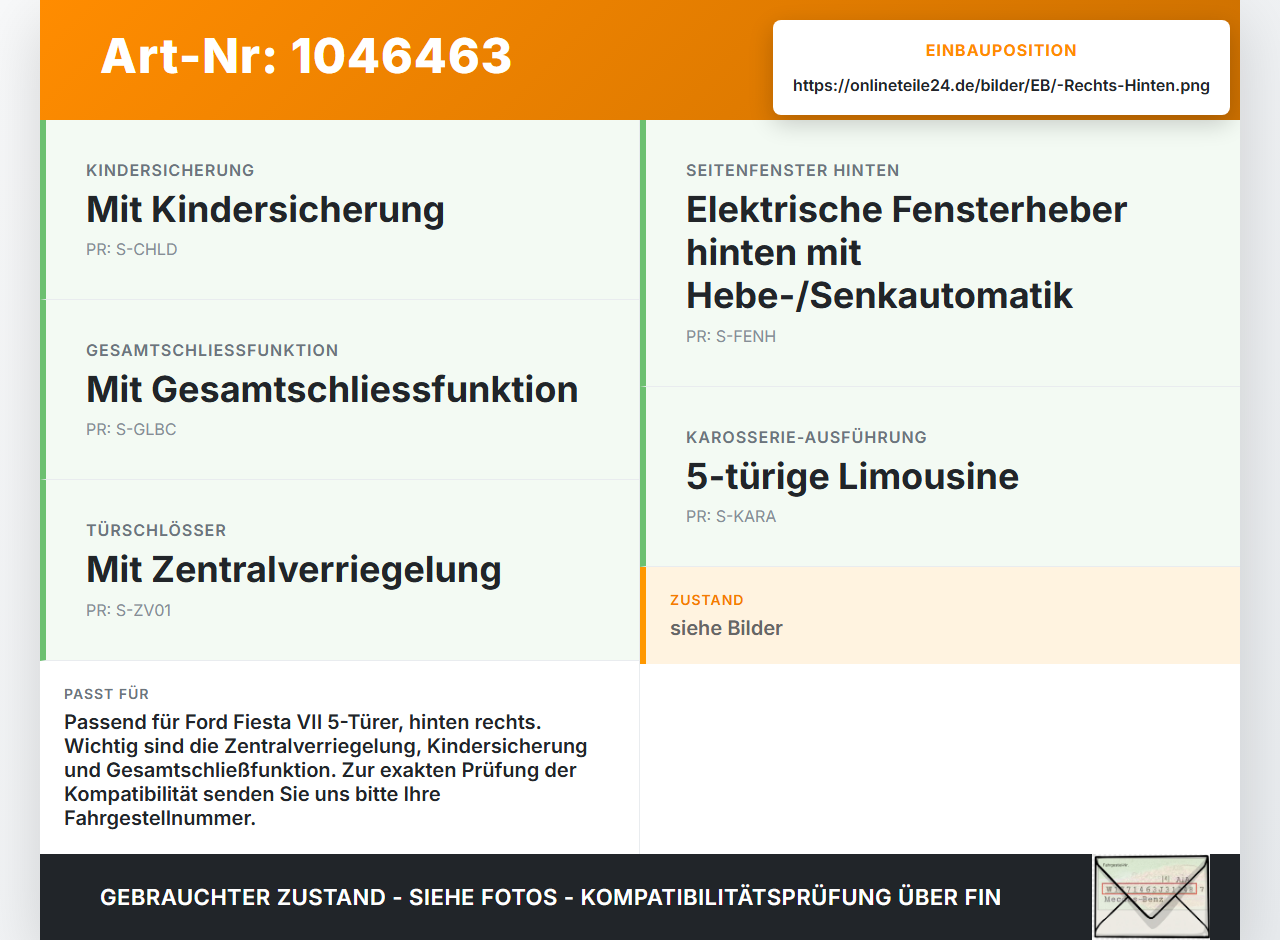Viewport: 1280px width, 940px height.
Task: Click the 5-türige Limousine card
Action: point(940,477)
